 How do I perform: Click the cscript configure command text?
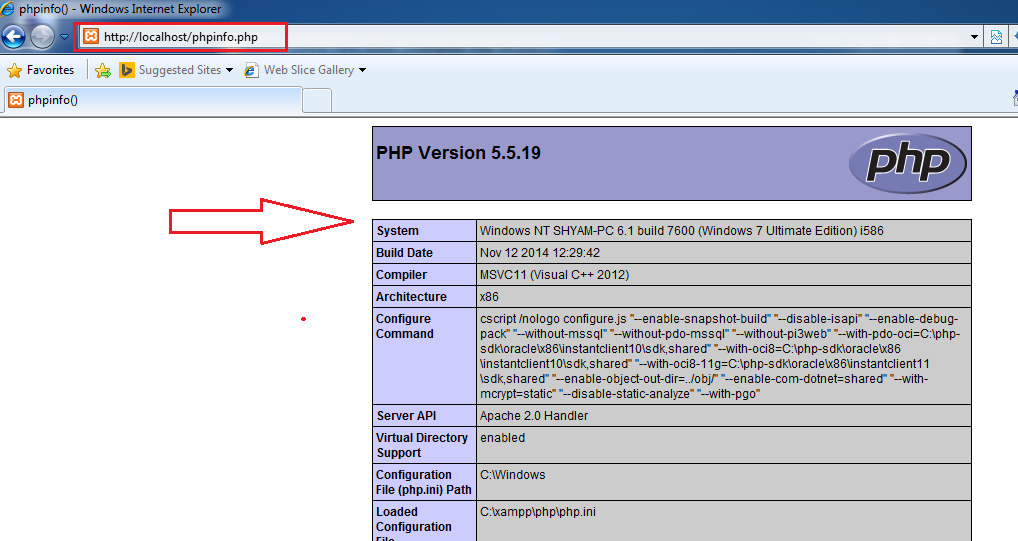pos(720,357)
